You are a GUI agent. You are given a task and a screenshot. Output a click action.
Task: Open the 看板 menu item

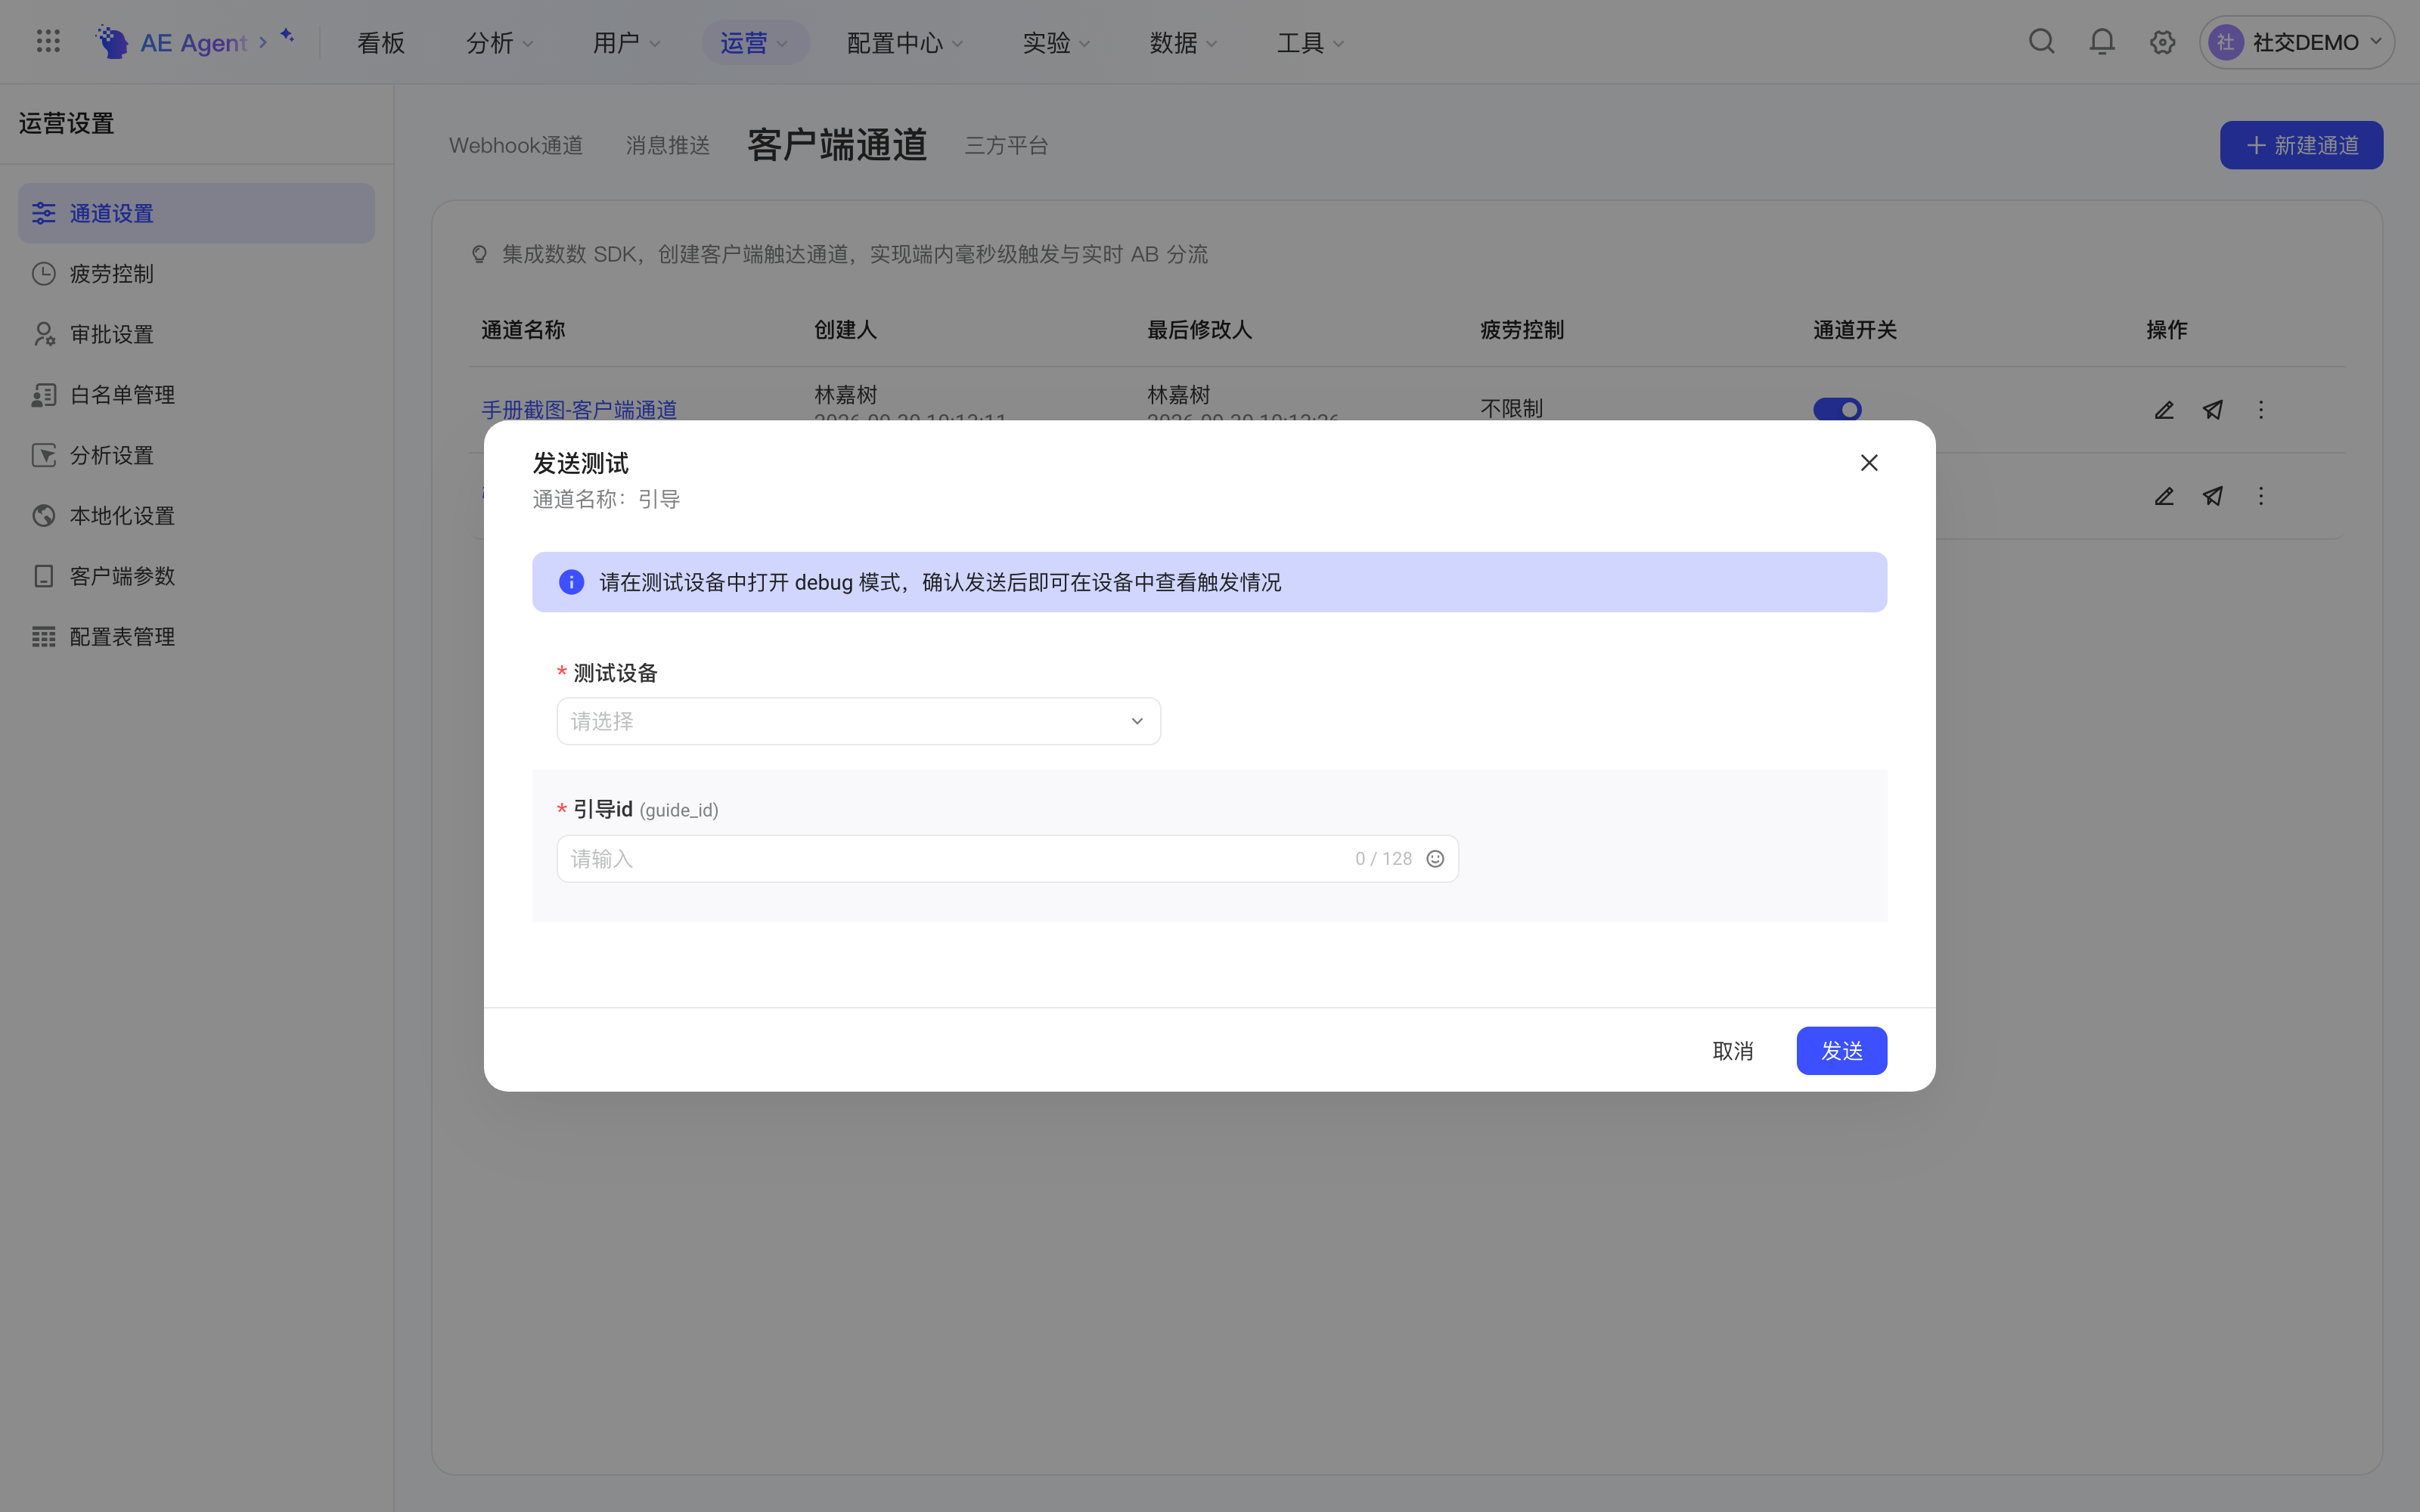(x=381, y=43)
